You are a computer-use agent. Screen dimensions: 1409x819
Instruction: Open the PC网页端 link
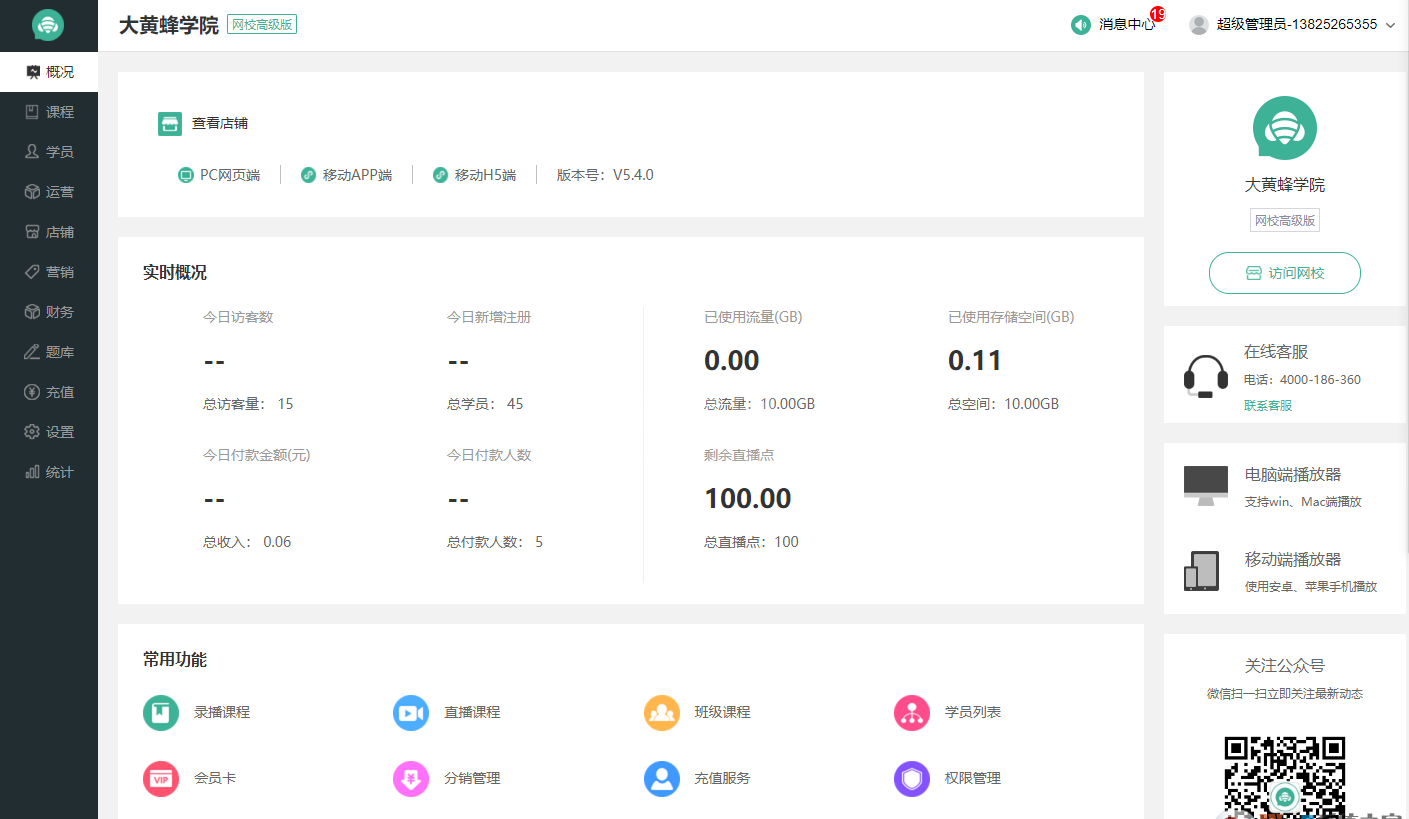point(219,175)
